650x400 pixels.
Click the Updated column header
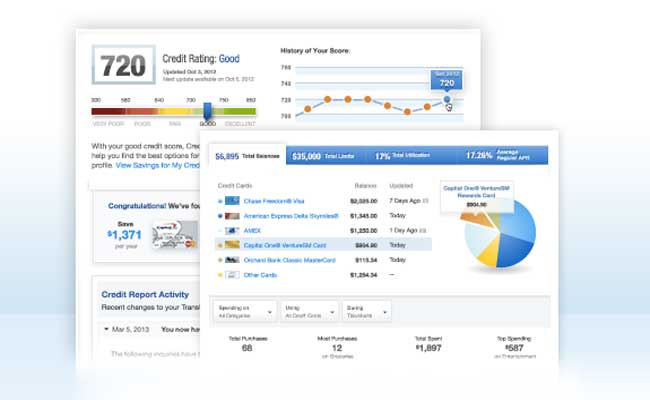401,186
